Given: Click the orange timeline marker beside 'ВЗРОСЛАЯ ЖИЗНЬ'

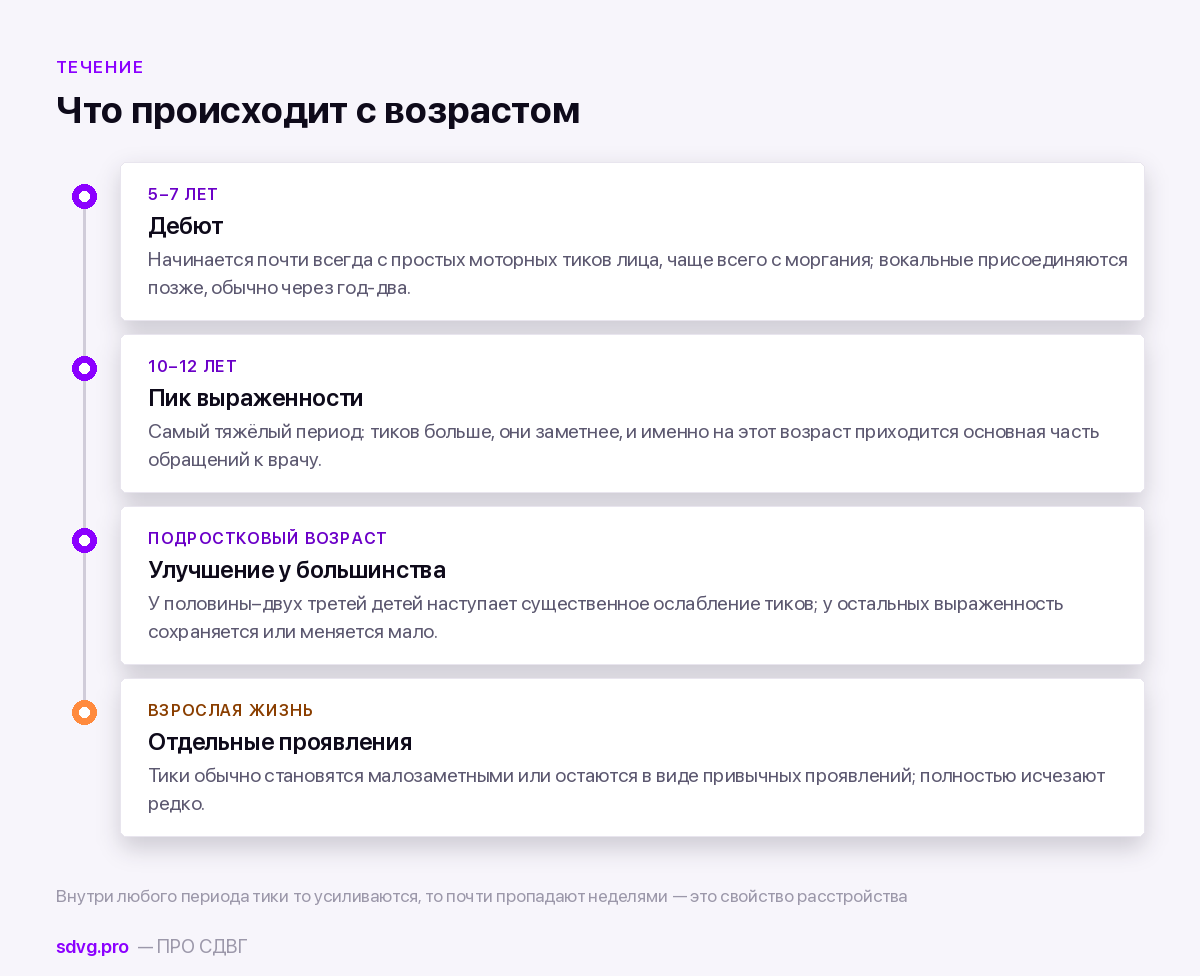Looking at the screenshot, I should [x=84, y=713].
